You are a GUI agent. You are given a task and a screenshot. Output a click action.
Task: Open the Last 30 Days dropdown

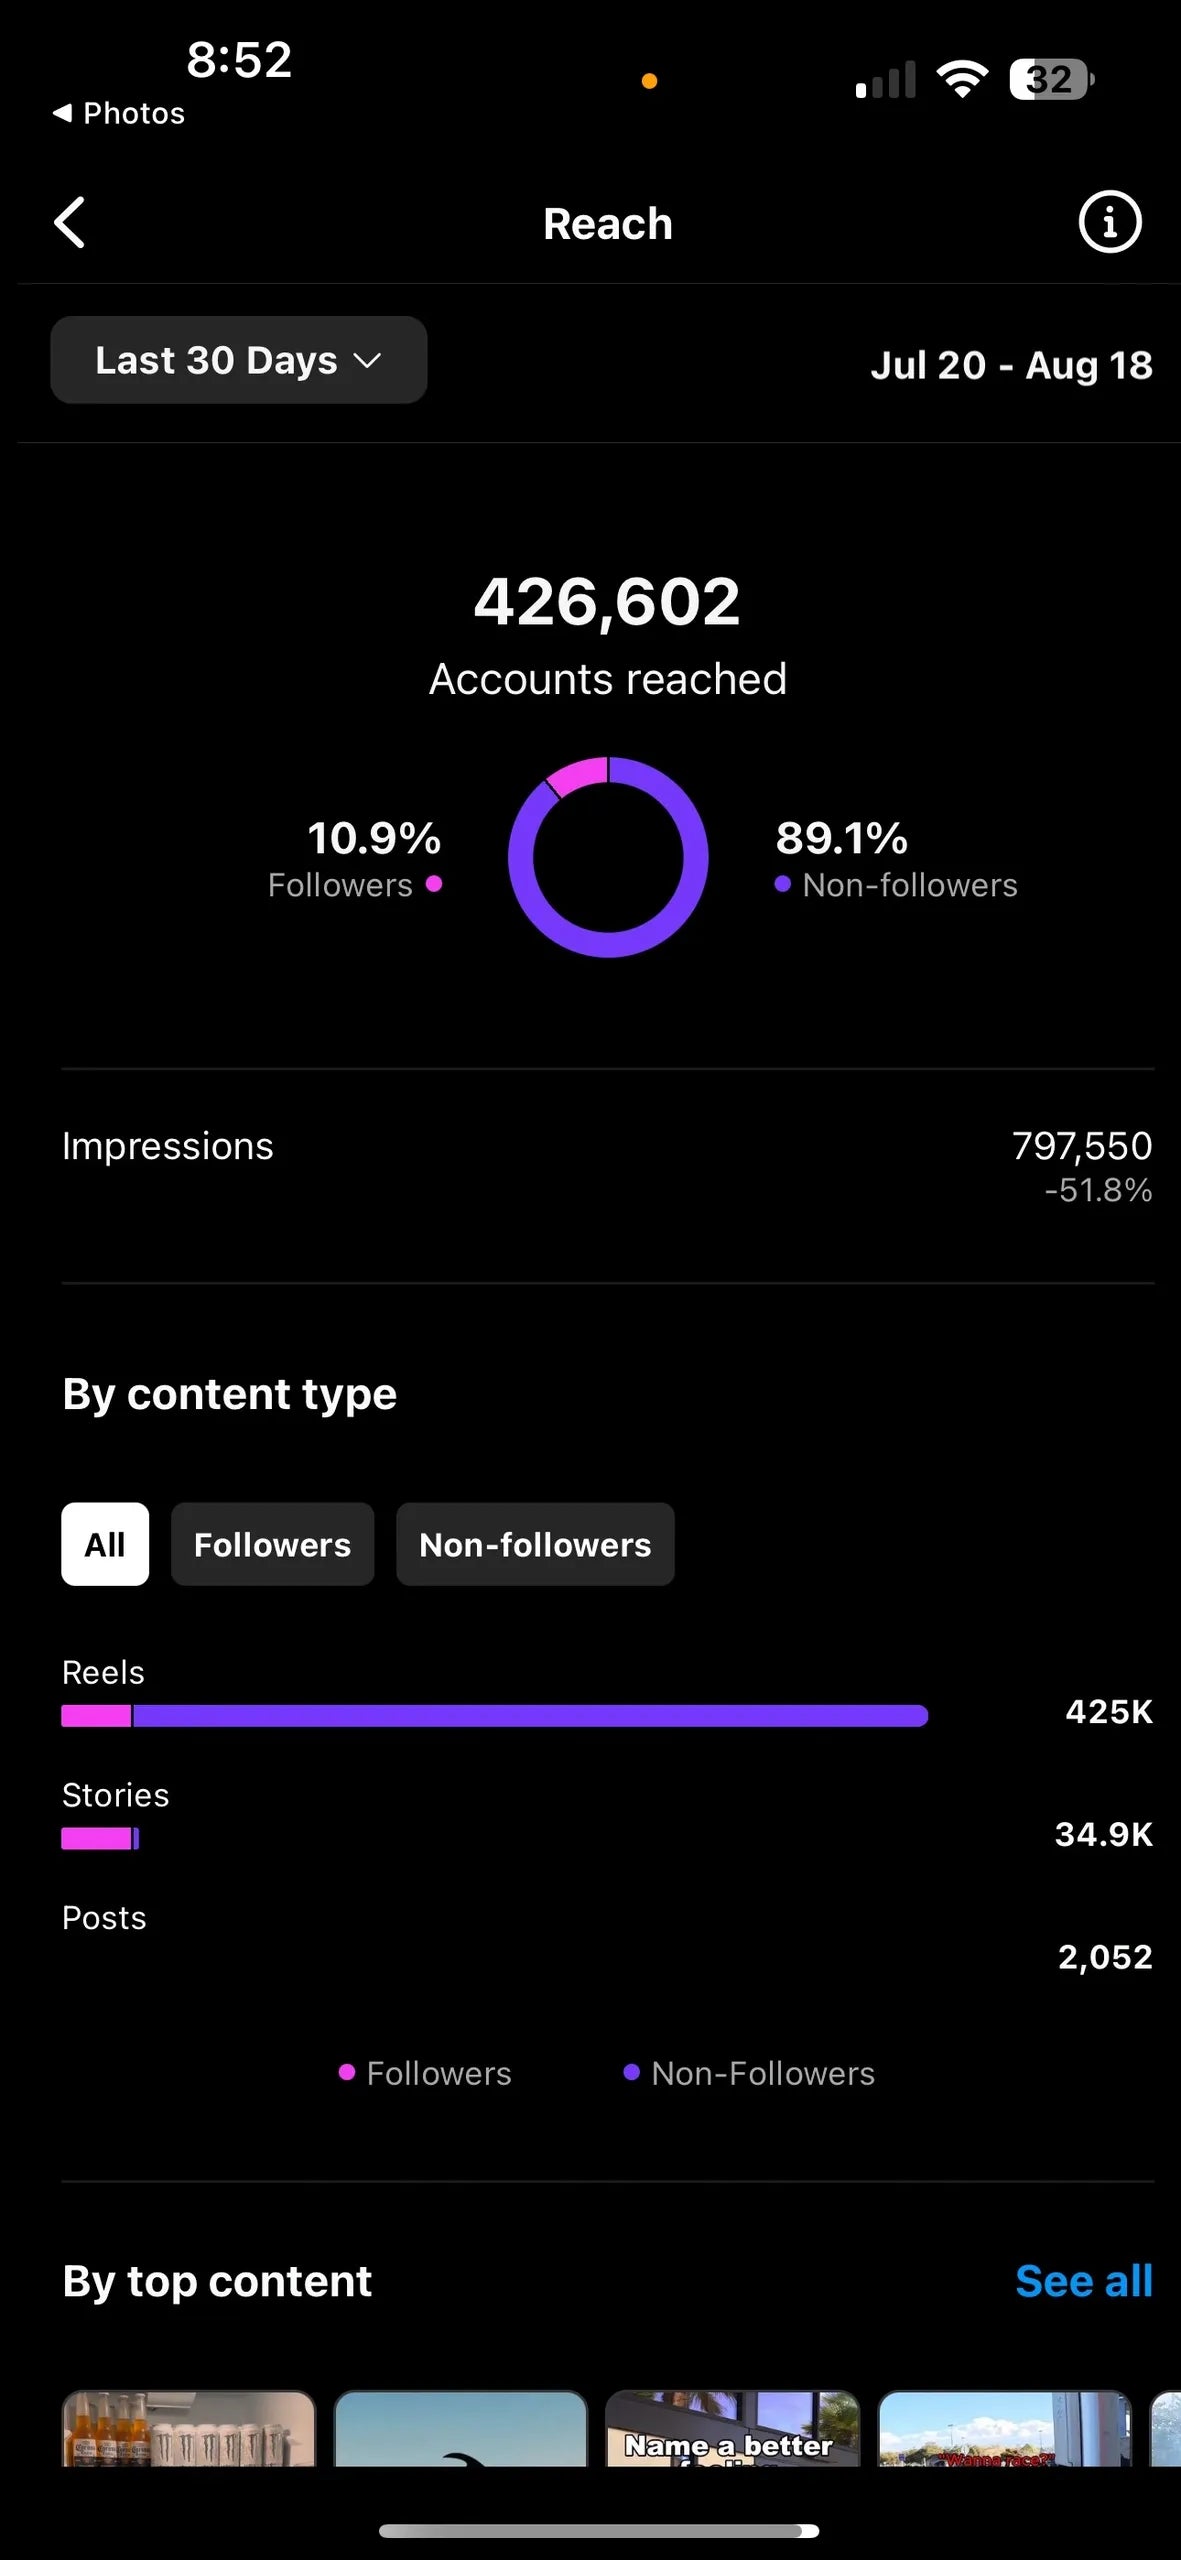point(238,360)
